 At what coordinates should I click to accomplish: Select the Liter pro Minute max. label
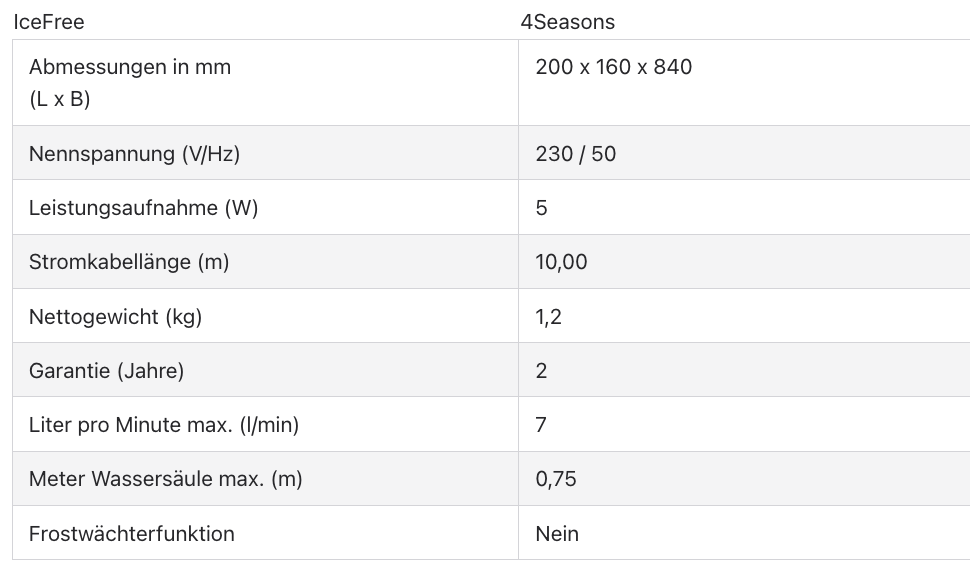point(164,425)
